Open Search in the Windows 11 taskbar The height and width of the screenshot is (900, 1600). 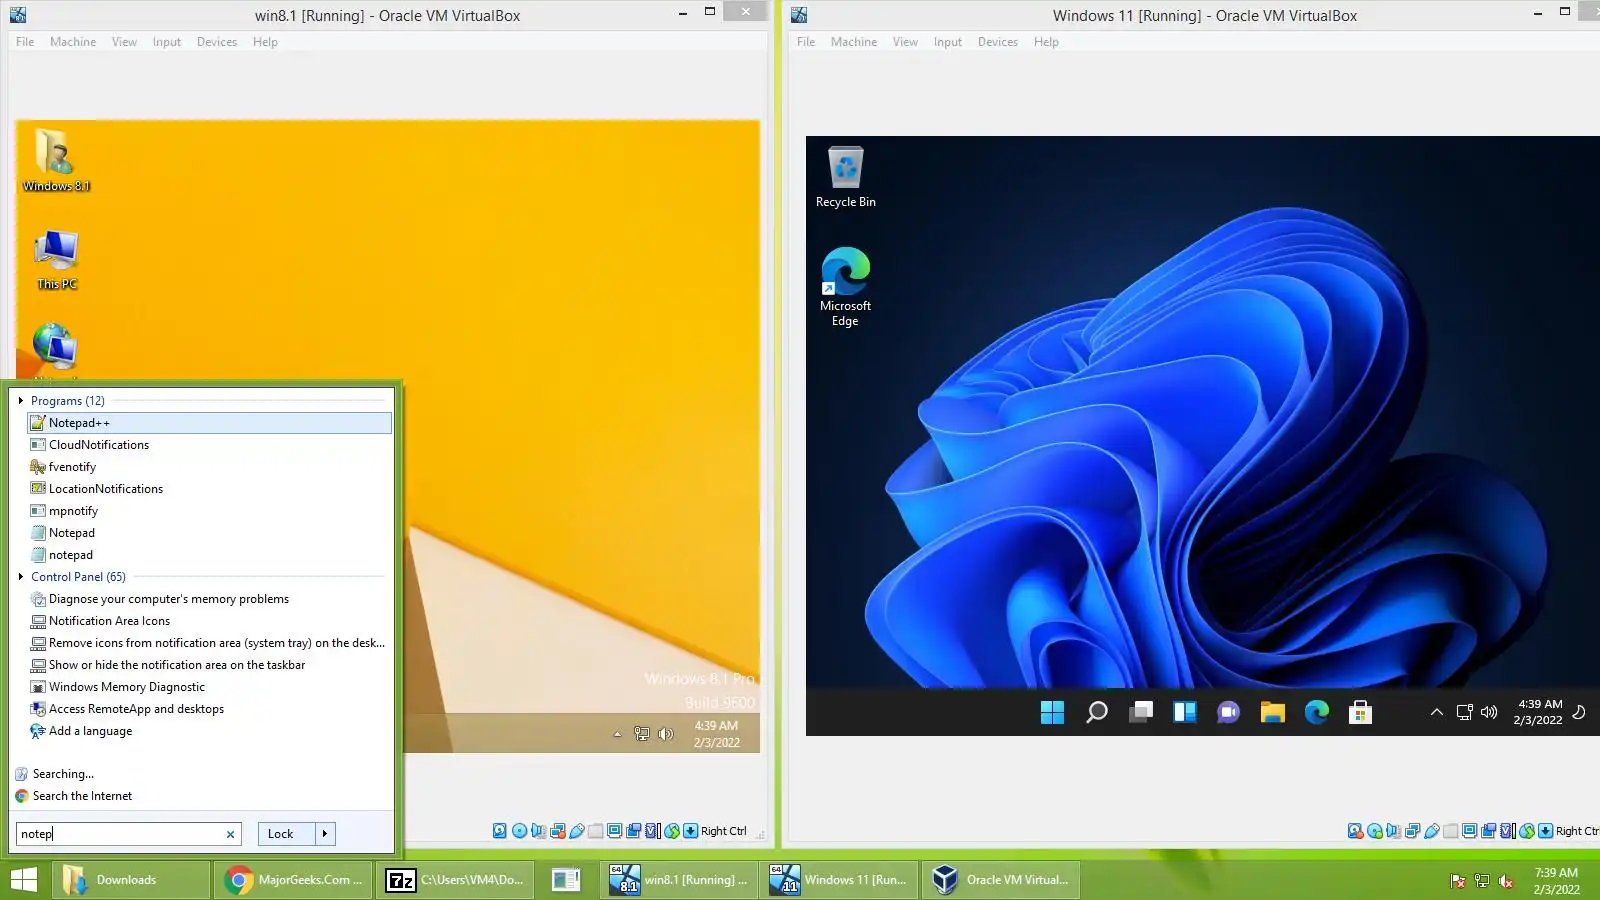click(1097, 712)
